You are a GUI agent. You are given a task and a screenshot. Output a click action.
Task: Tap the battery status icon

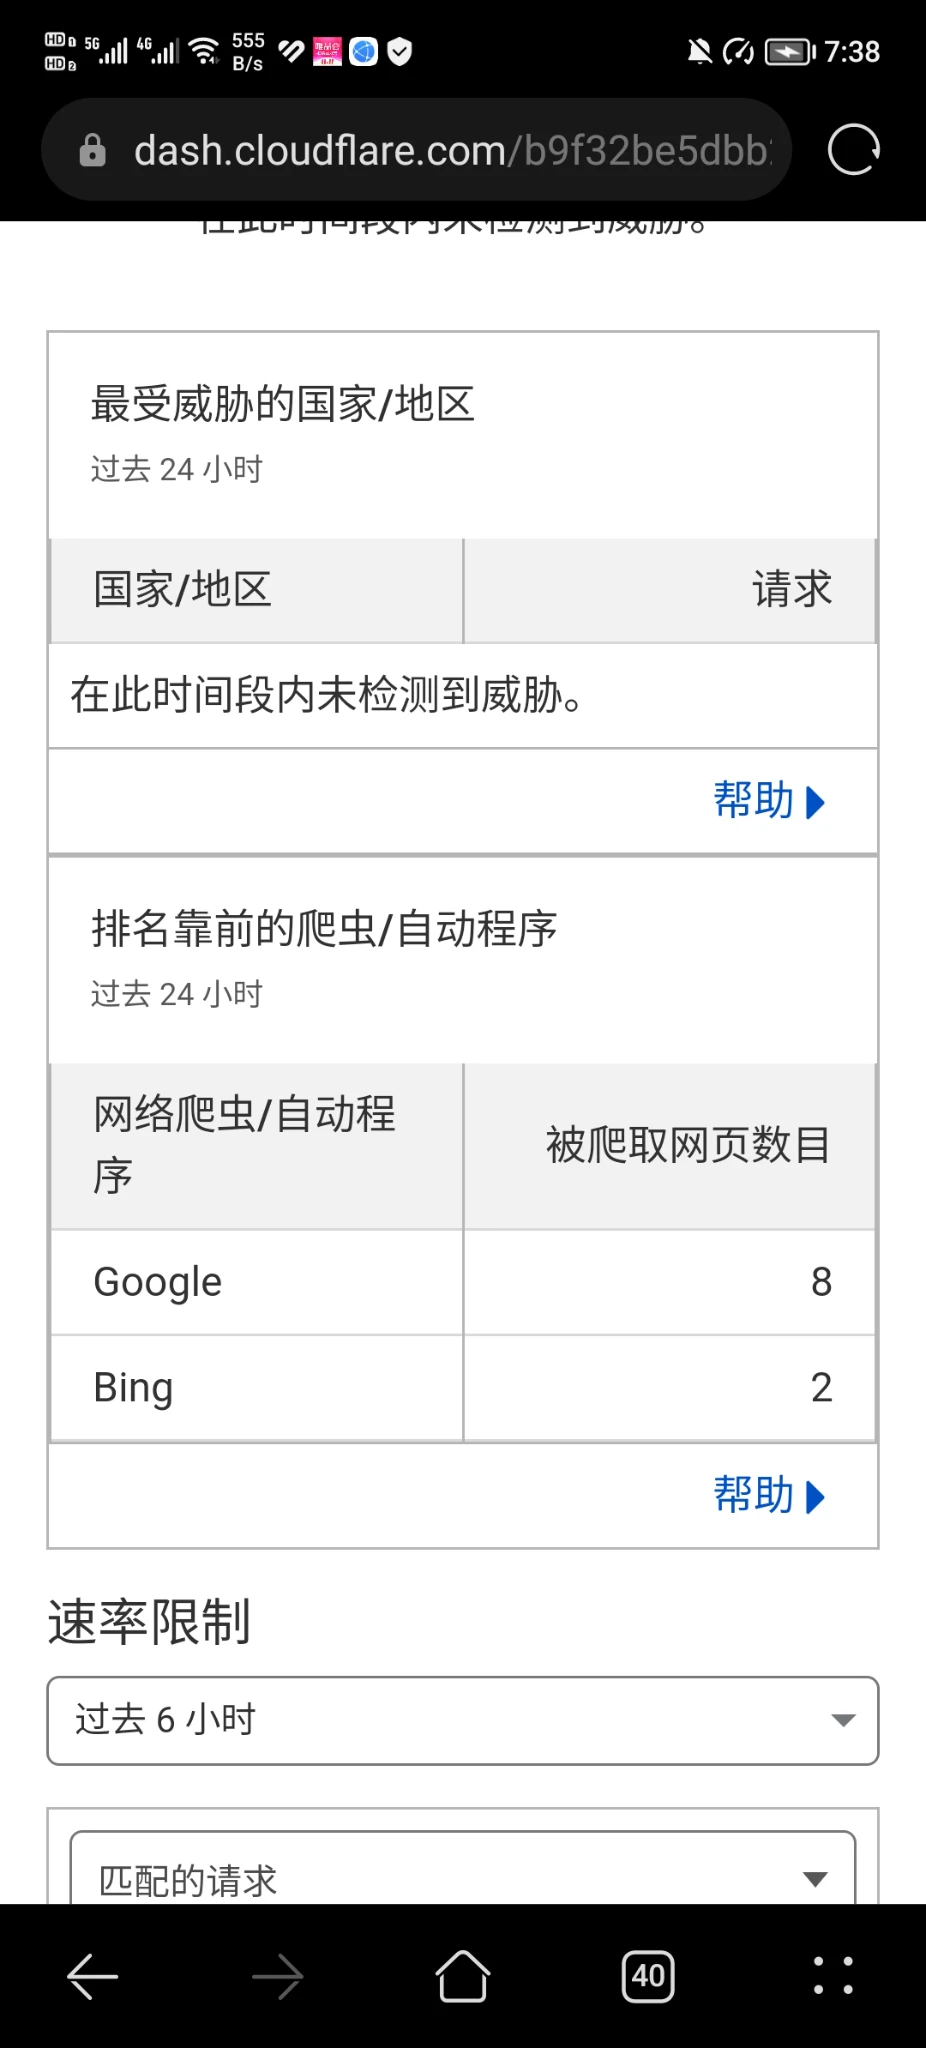(x=790, y=51)
